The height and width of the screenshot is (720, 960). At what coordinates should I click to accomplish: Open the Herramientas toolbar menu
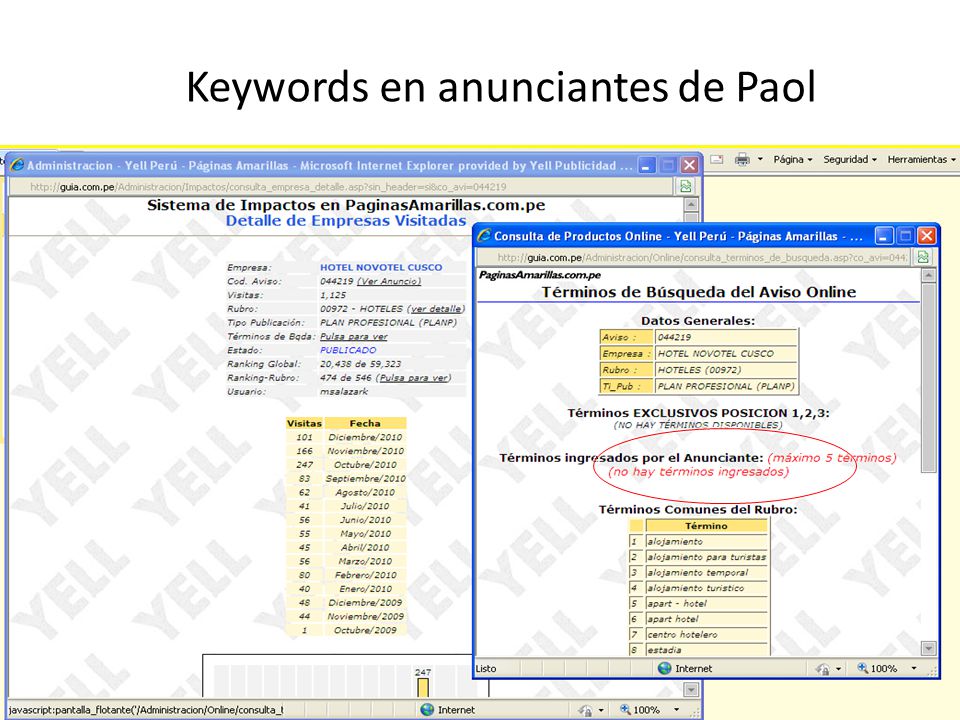(921, 159)
